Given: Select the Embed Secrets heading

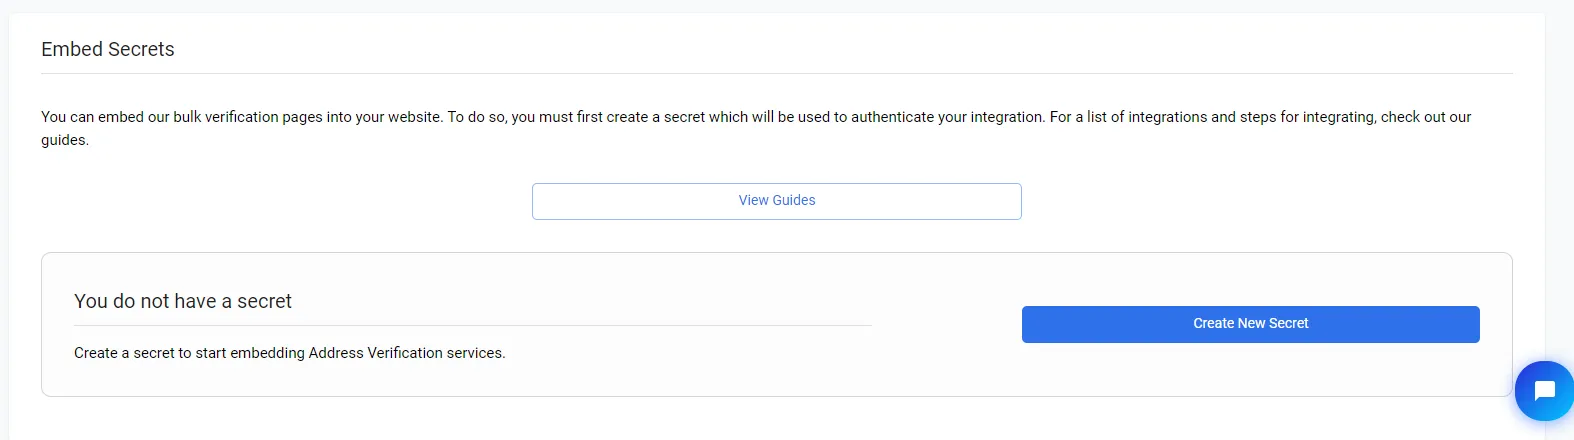Looking at the screenshot, I should tap(108, 49).
